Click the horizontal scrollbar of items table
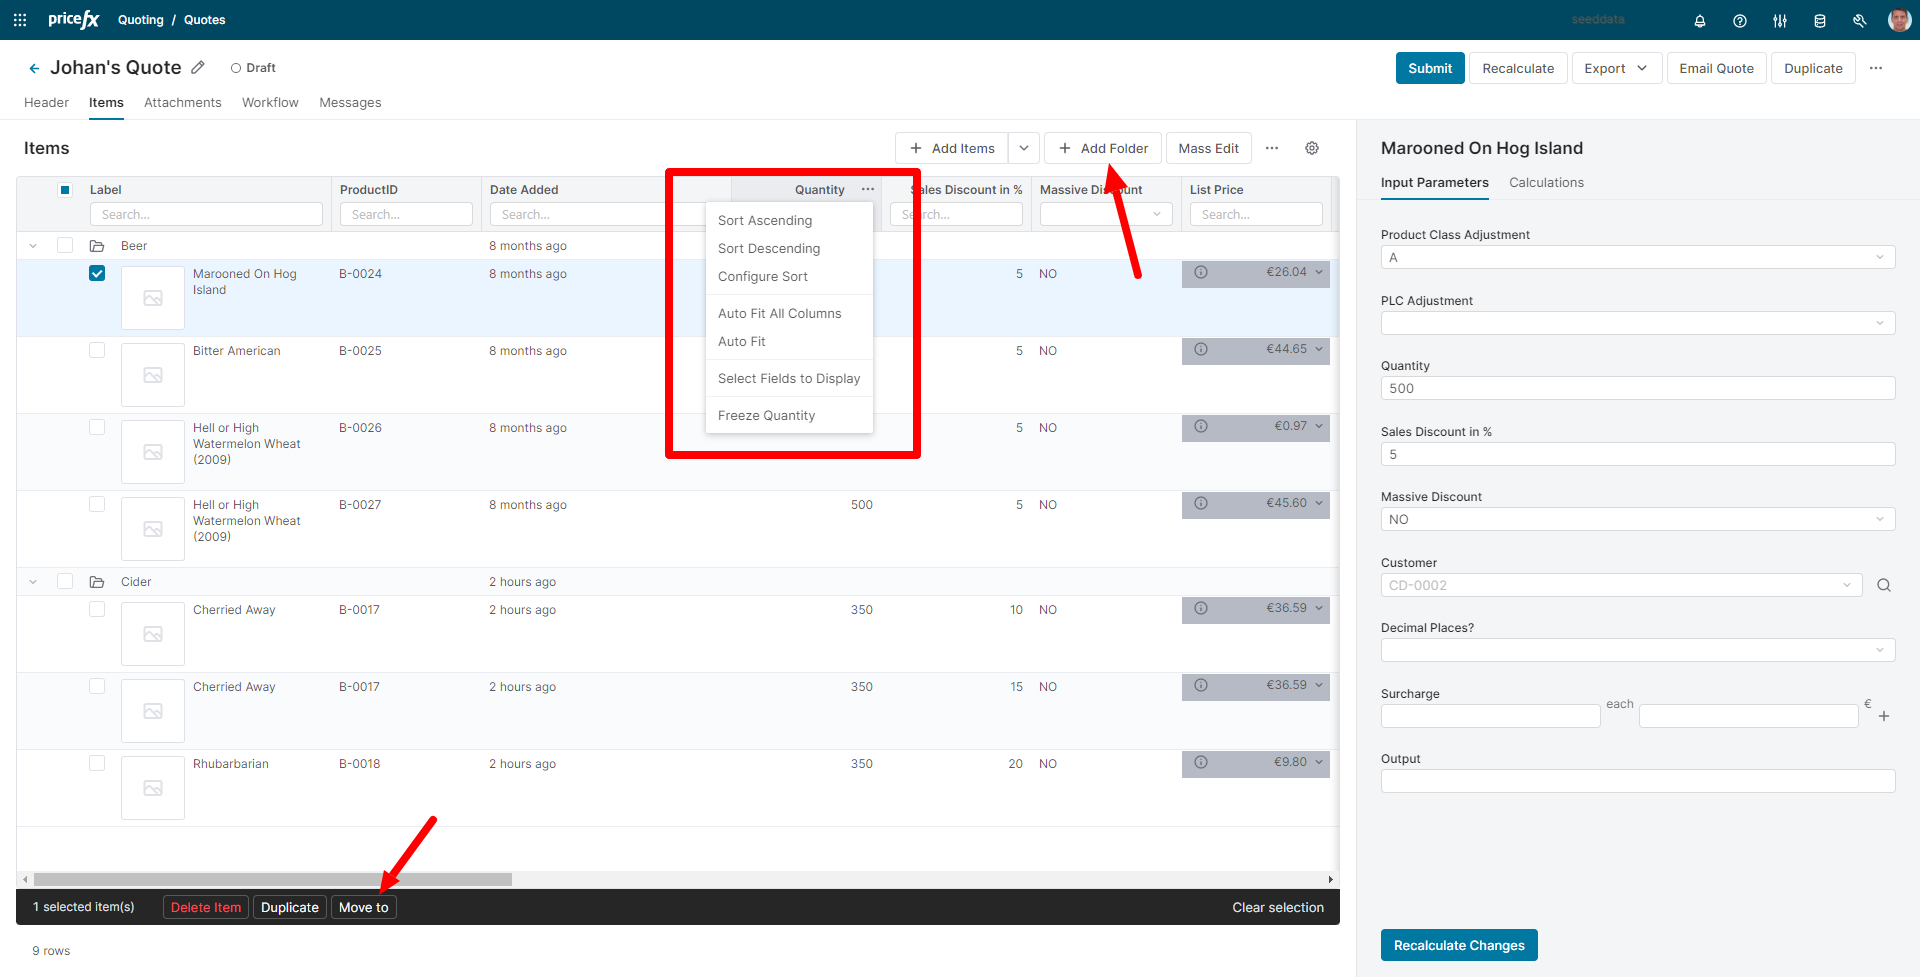 point(272,880)
